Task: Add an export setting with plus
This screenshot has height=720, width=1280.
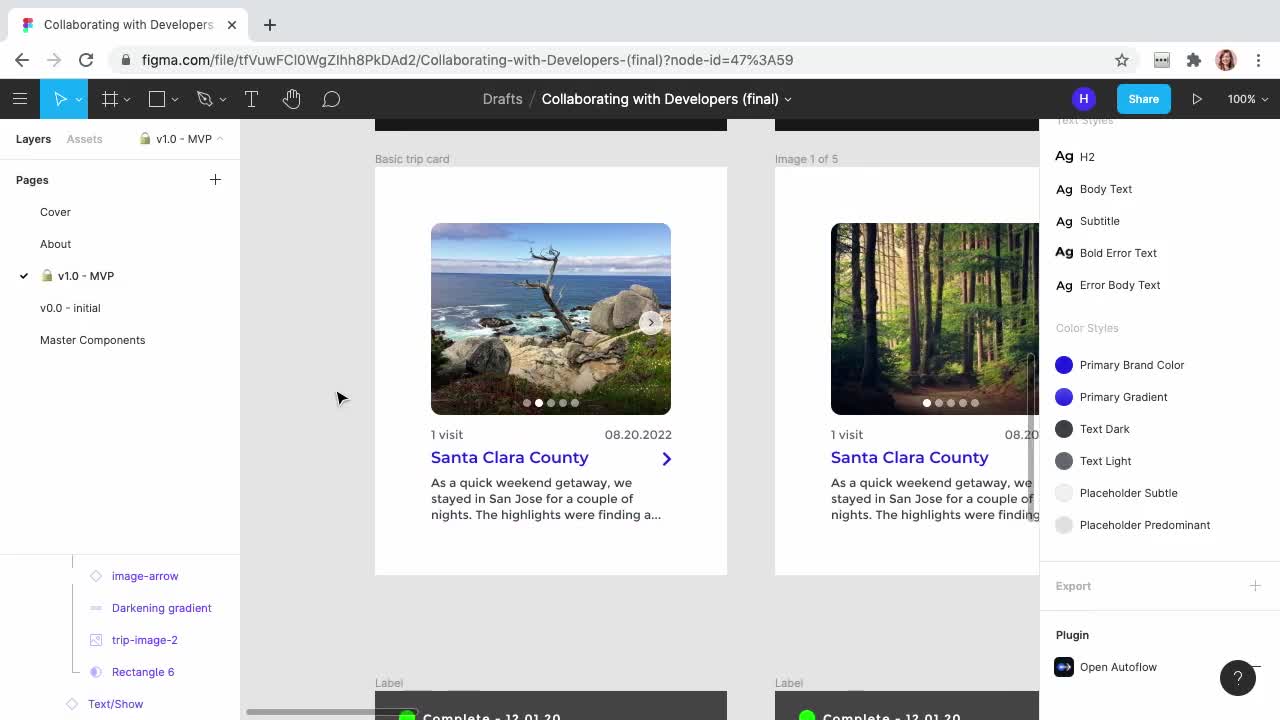Action: [1255, 586]
